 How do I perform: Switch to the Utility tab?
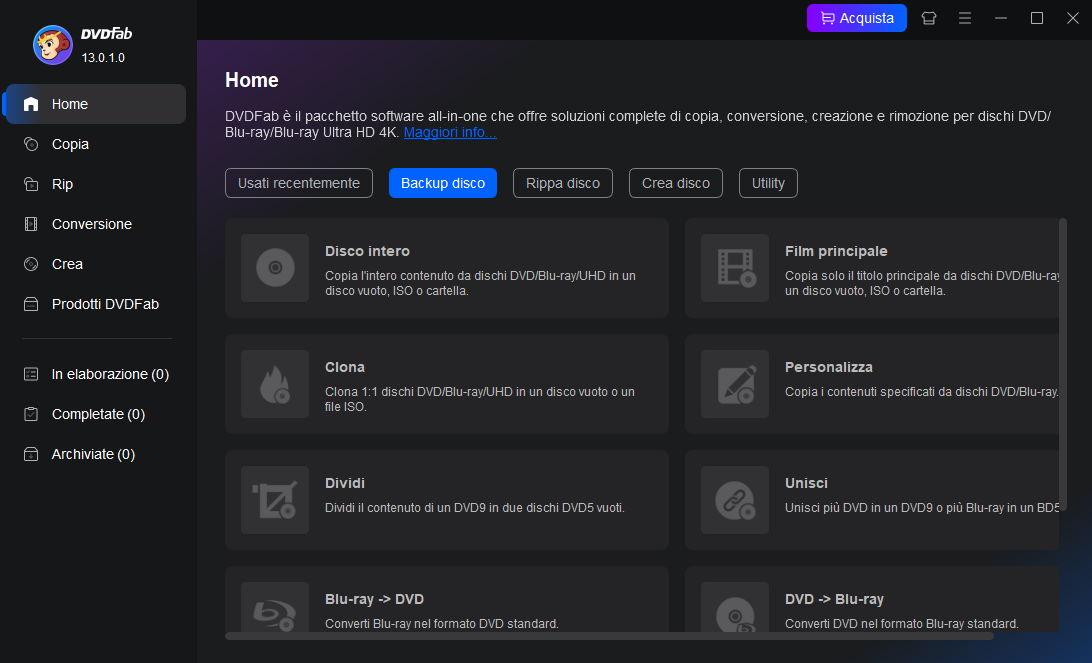(768, 183)
